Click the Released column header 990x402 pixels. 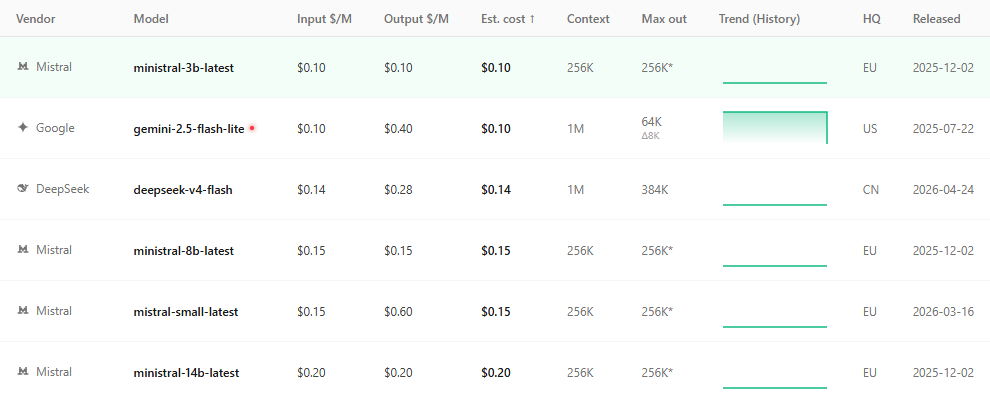coord(936,19)
